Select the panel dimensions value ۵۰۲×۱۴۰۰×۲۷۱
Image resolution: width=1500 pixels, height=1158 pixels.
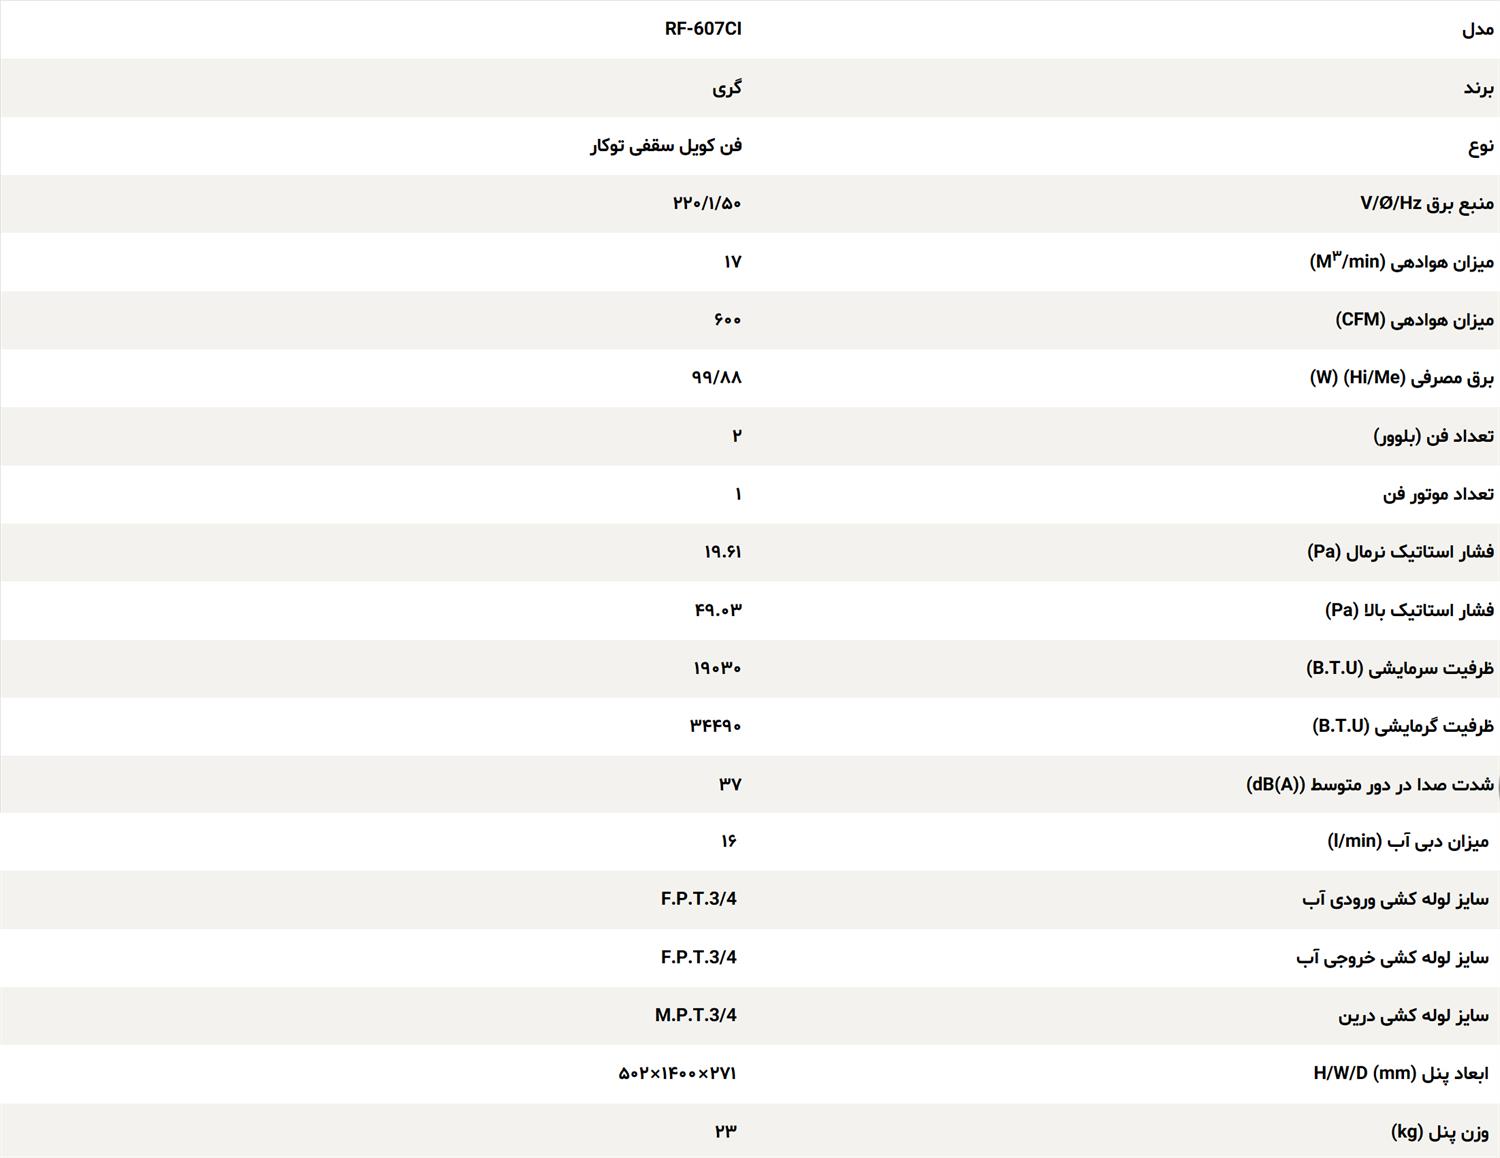click(677, 1073)
